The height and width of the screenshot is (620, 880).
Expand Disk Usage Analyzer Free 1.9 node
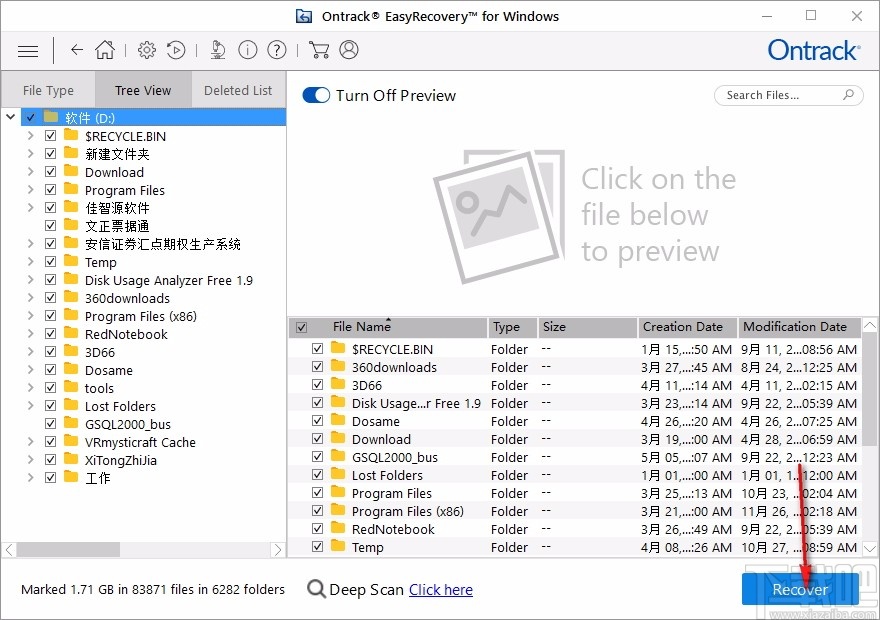click(x=30, y=279)
